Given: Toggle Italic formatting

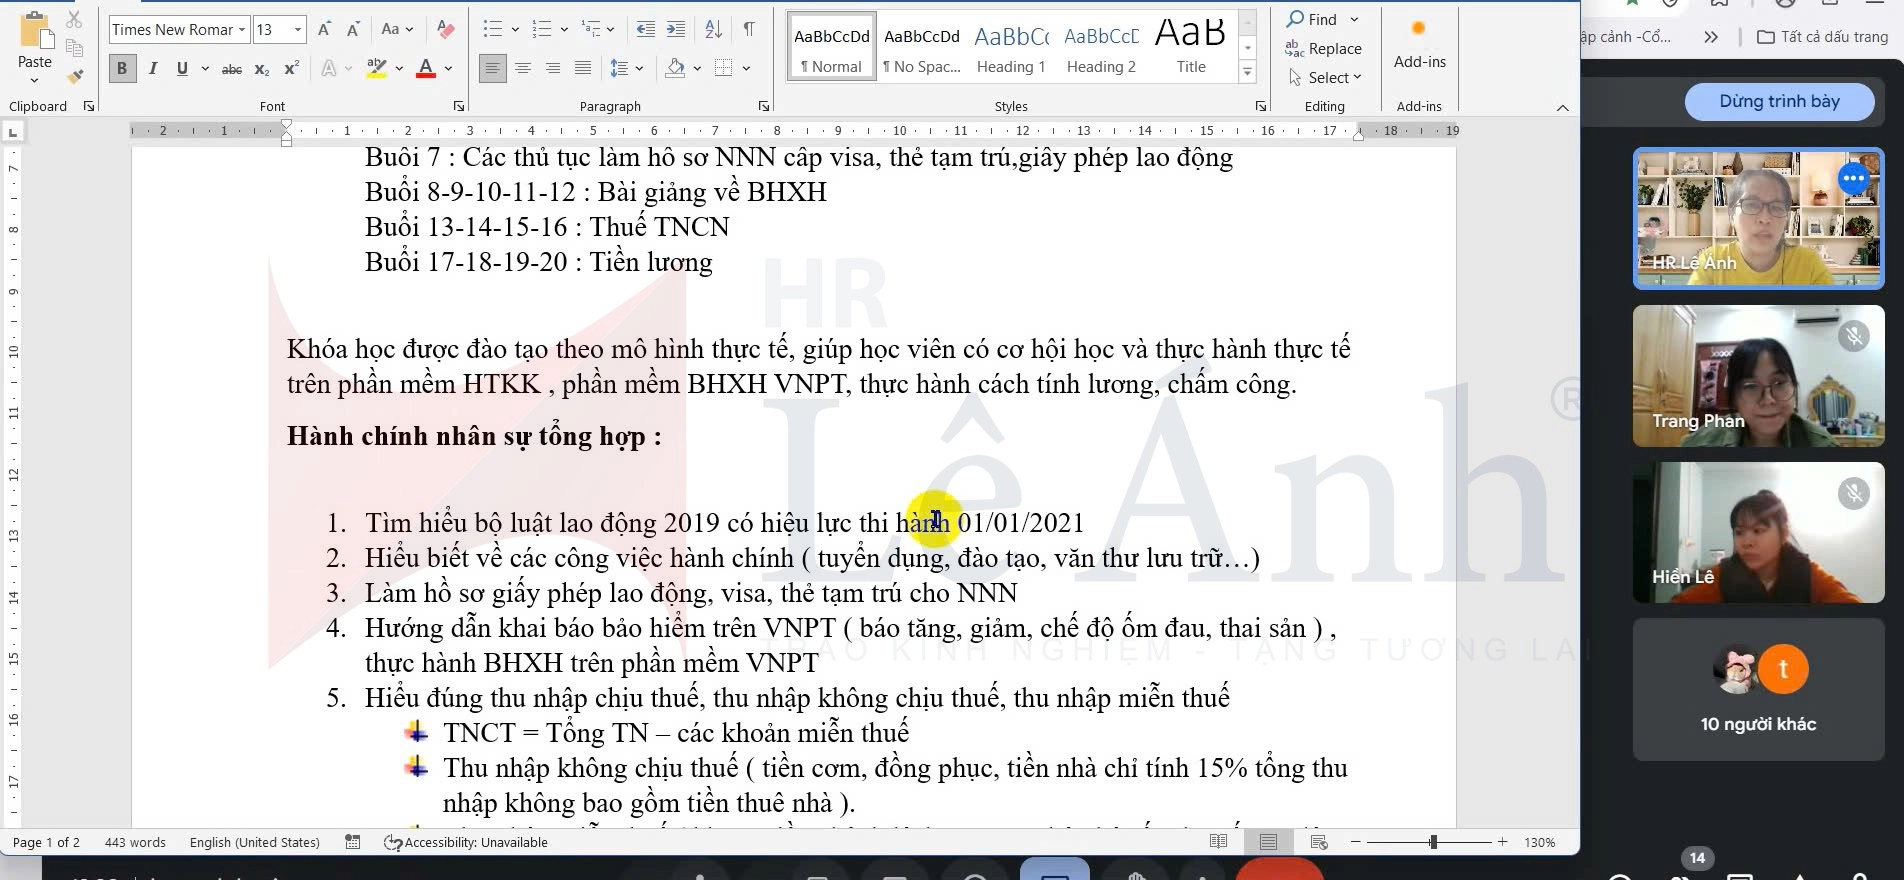Looking at the screenshot, I should coord(153,69).
